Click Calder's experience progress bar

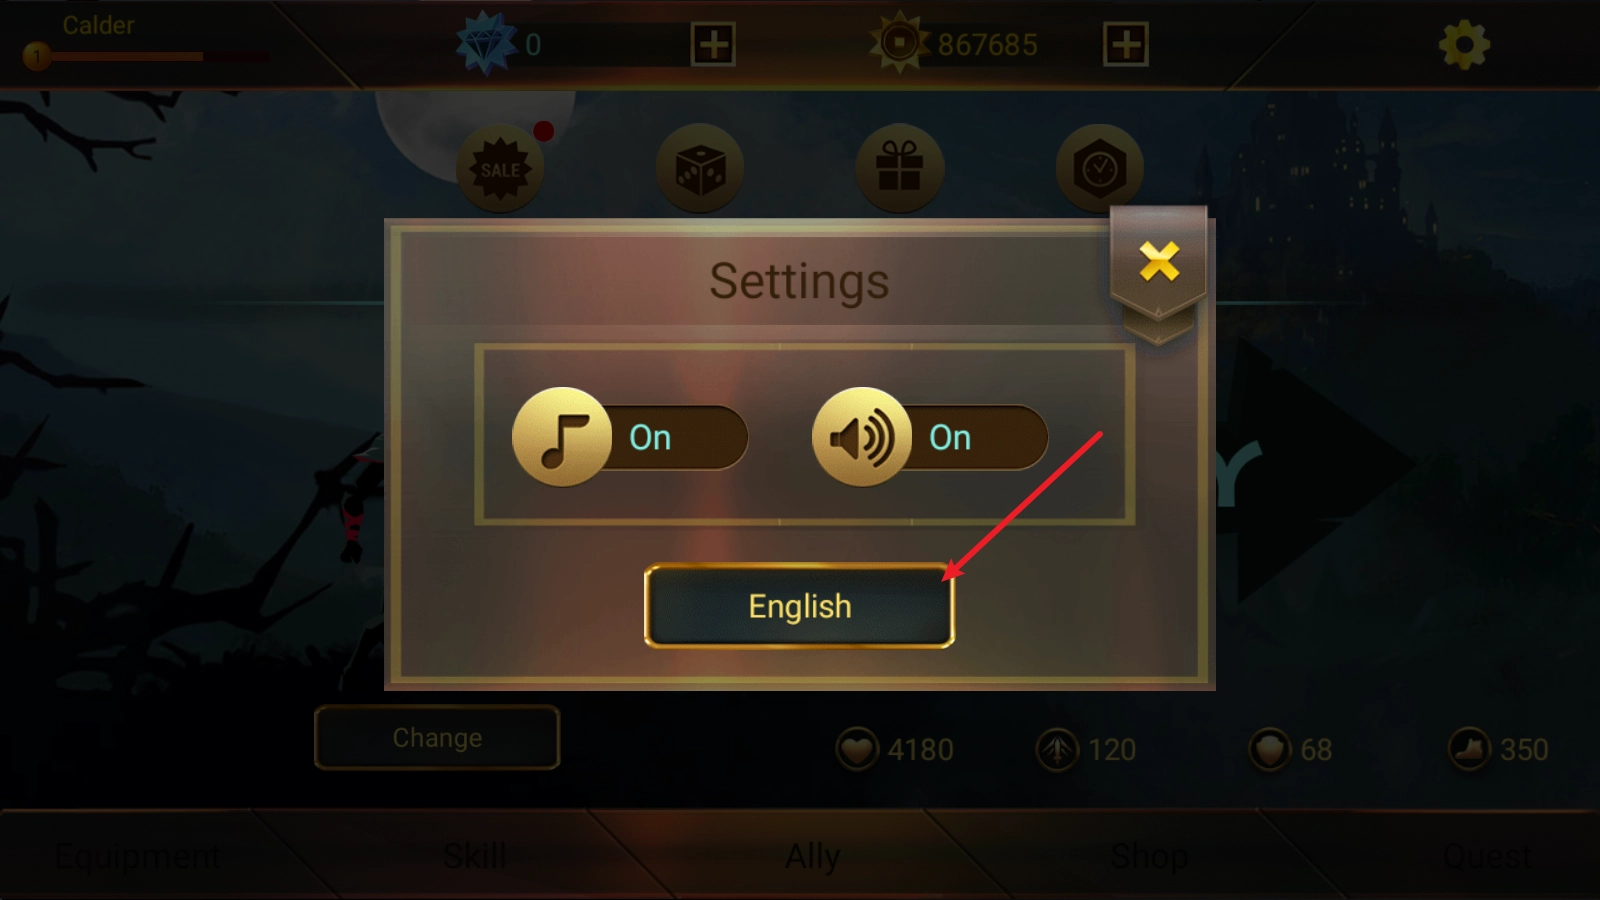[148, 57]
